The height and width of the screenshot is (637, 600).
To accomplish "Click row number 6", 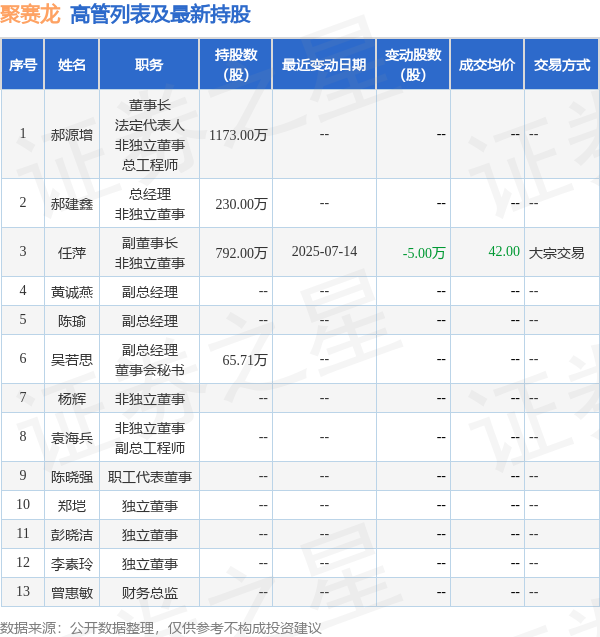I will [23, 358].
